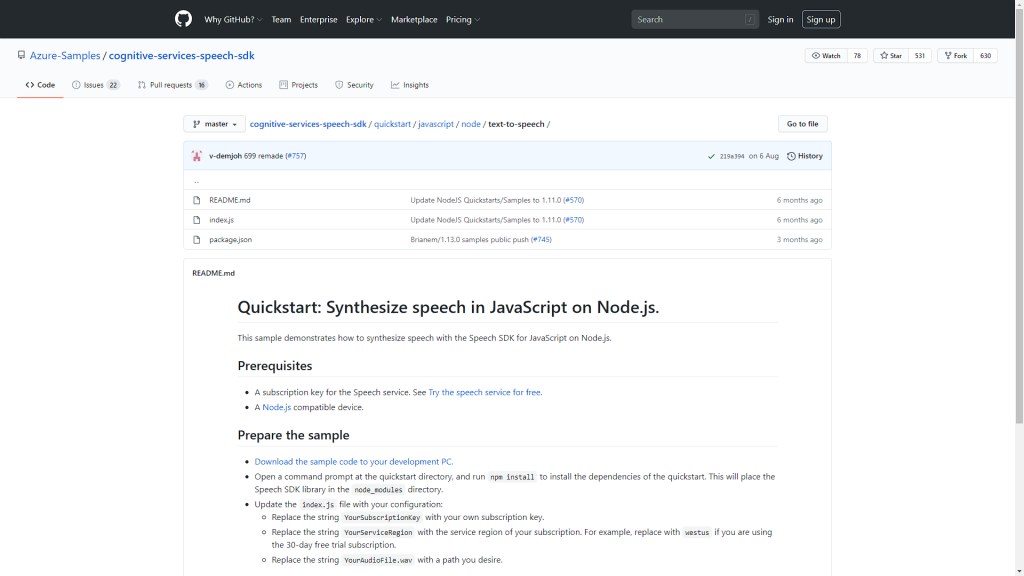Open #570 link in the README.md row

[573, 200]
